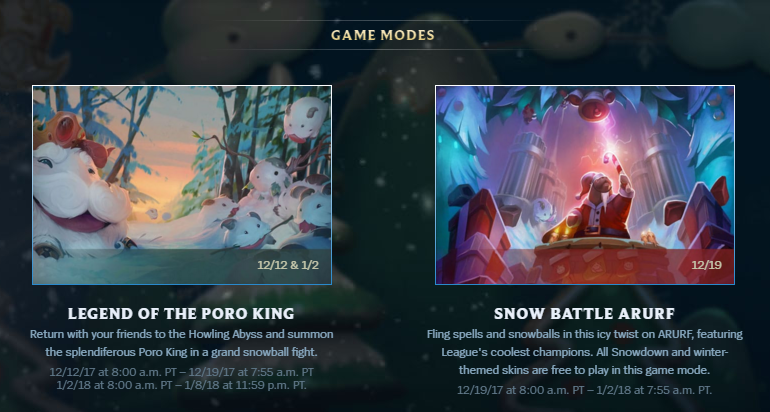This screenshot has width=770, height=412.
Task: Click the small poro beside Santa walrus
Action: pos(544,212)
